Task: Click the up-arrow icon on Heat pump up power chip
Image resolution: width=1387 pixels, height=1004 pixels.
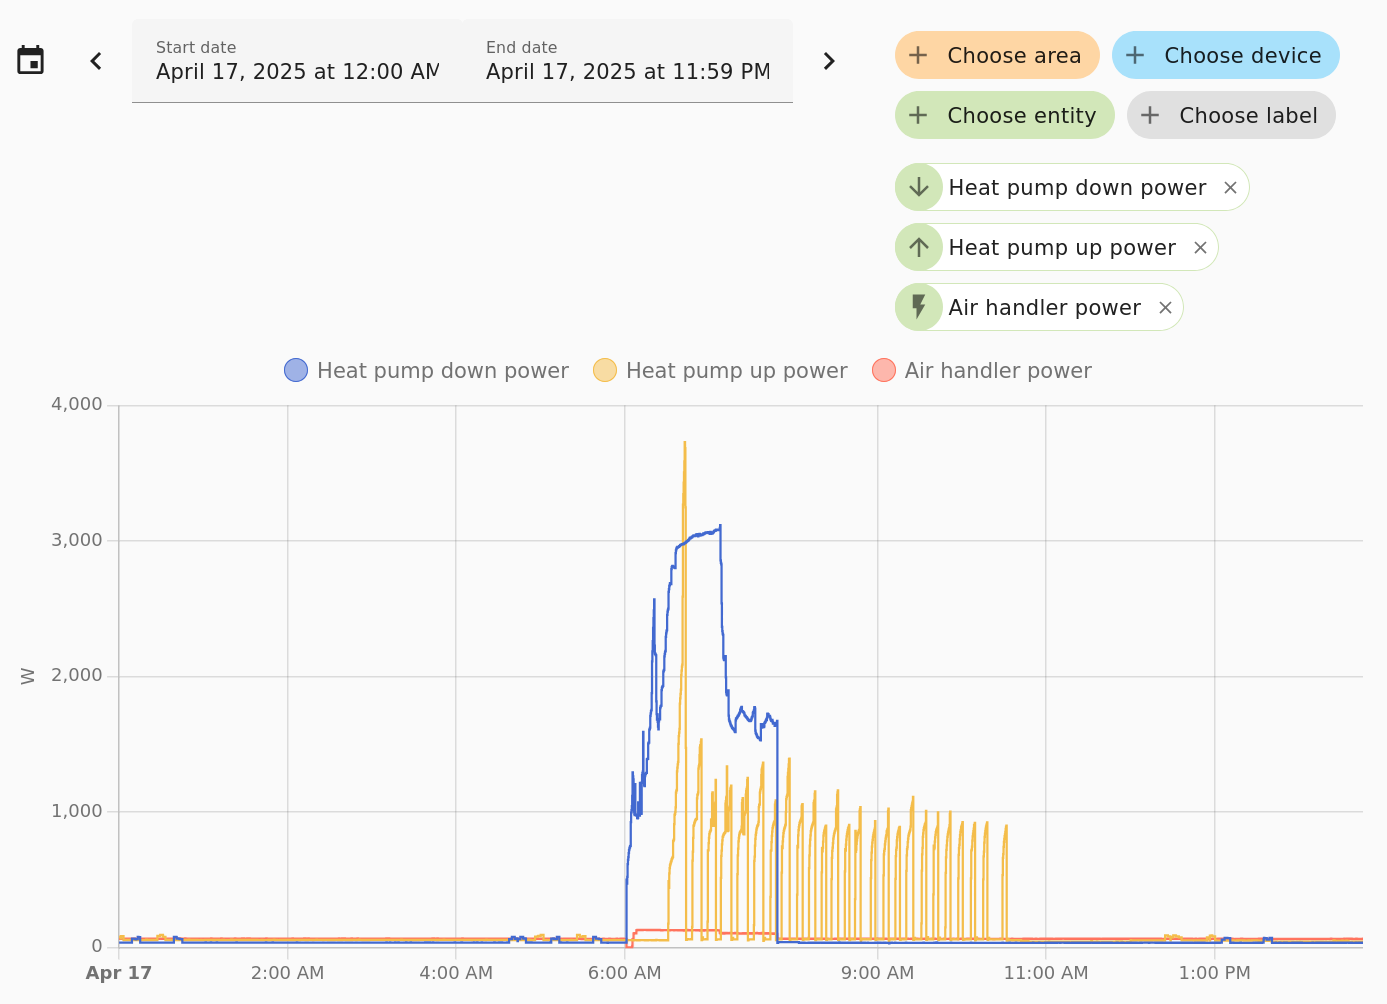Action: 919,247
